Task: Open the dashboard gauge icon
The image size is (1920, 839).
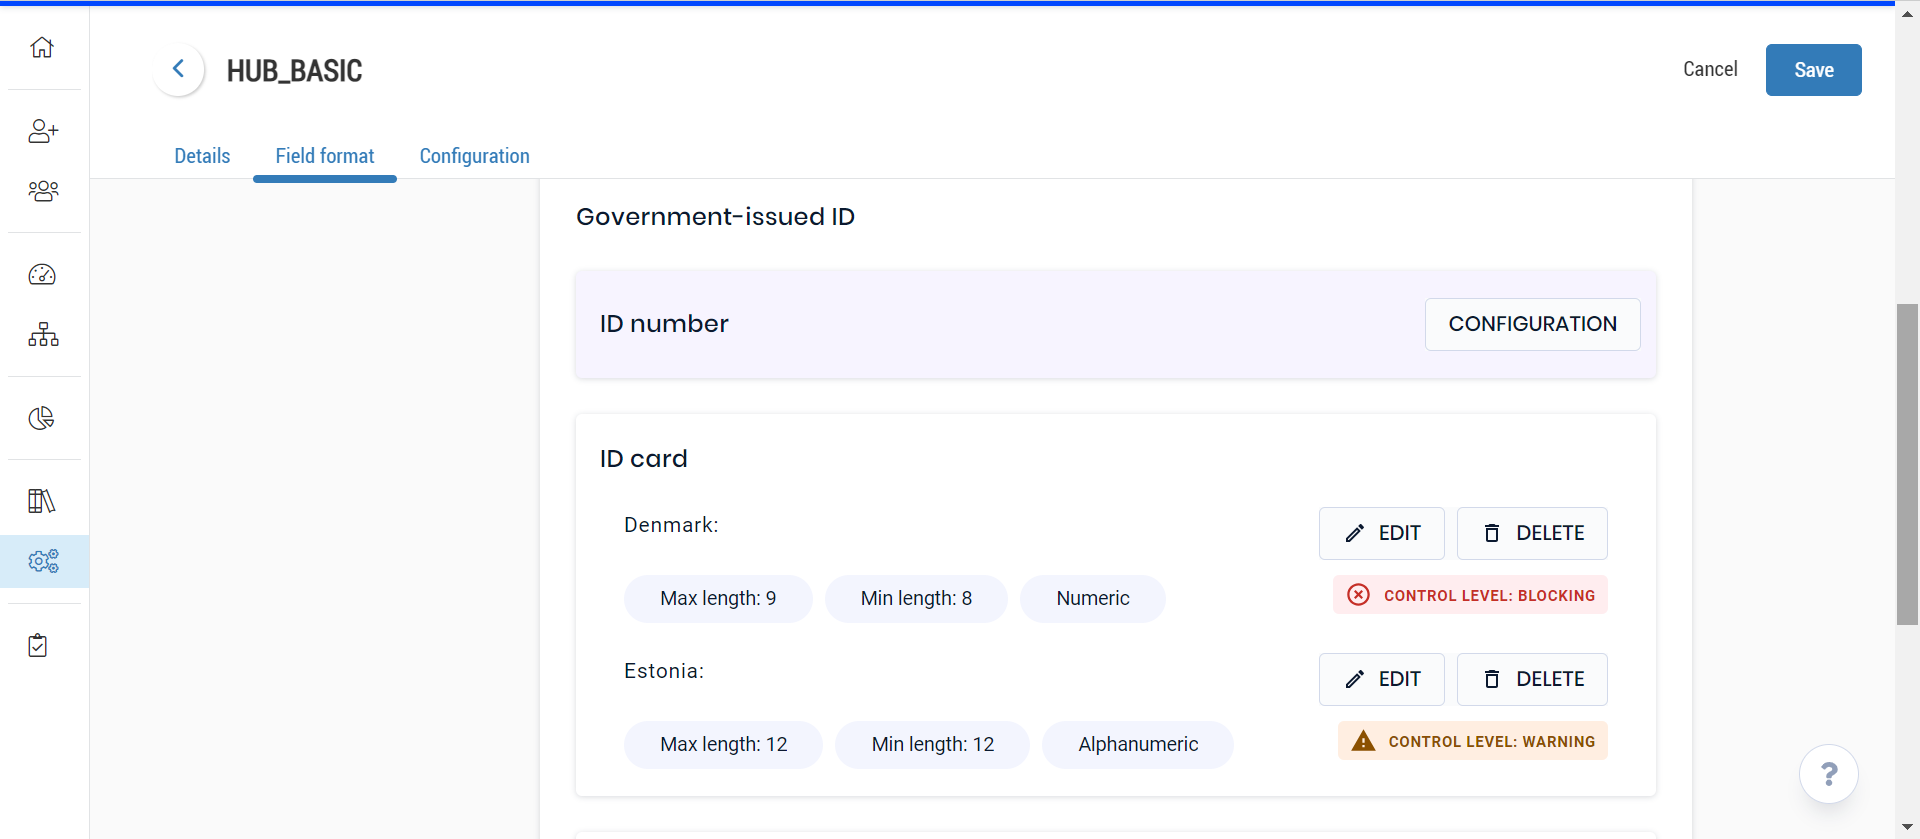Action: tap(42, 275)
